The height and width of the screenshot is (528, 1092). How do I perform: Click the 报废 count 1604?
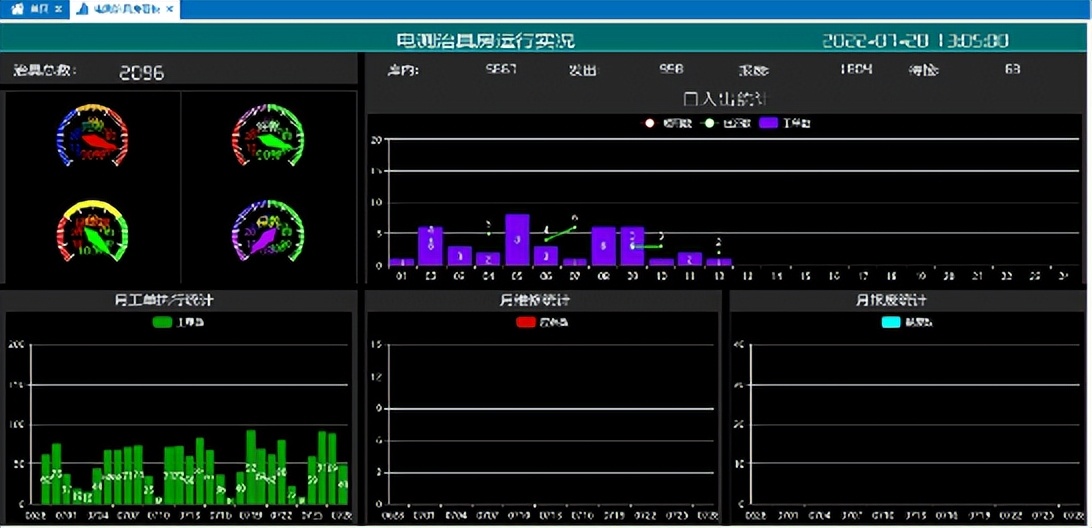tap(856, 69)
